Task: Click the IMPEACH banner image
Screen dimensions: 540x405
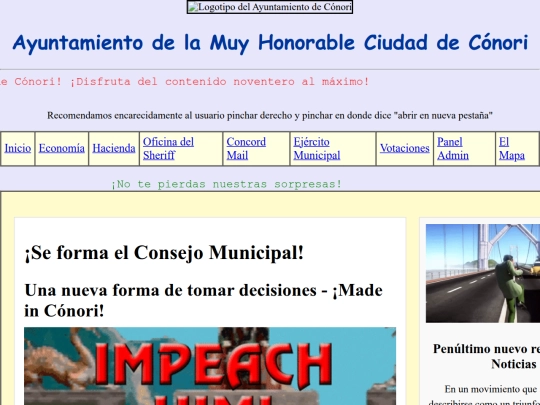Action: coord(210,366)
